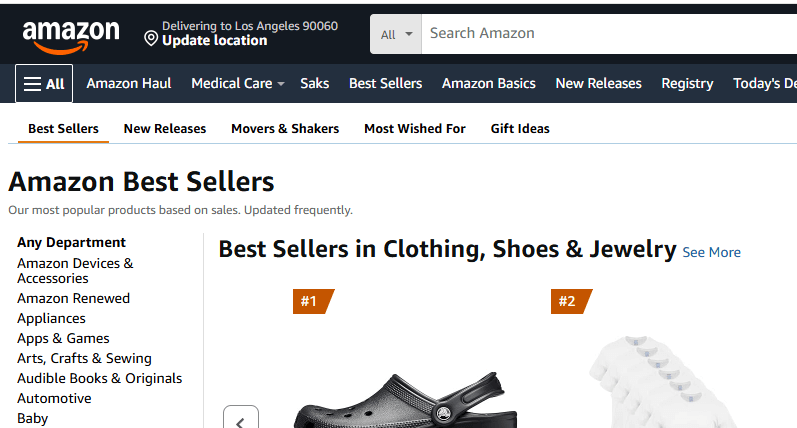
Task: Open Amazon Haul in the nav bar
Action: [x=129, y=83]
